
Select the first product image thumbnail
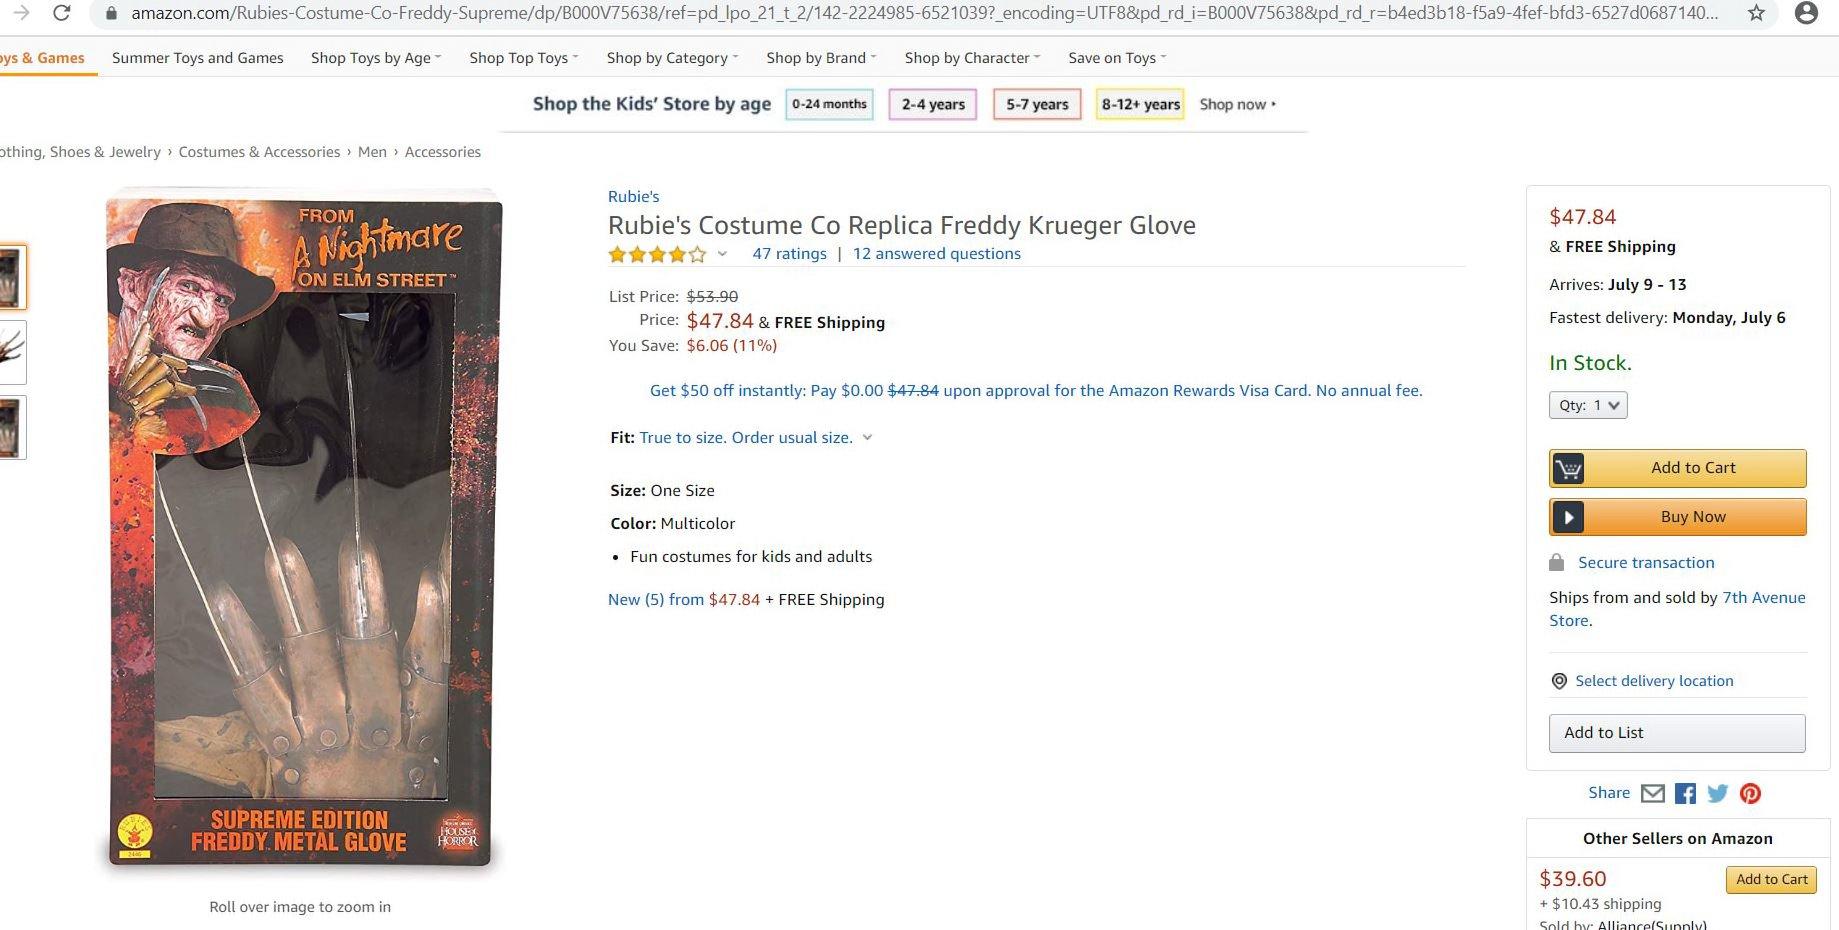11,277
